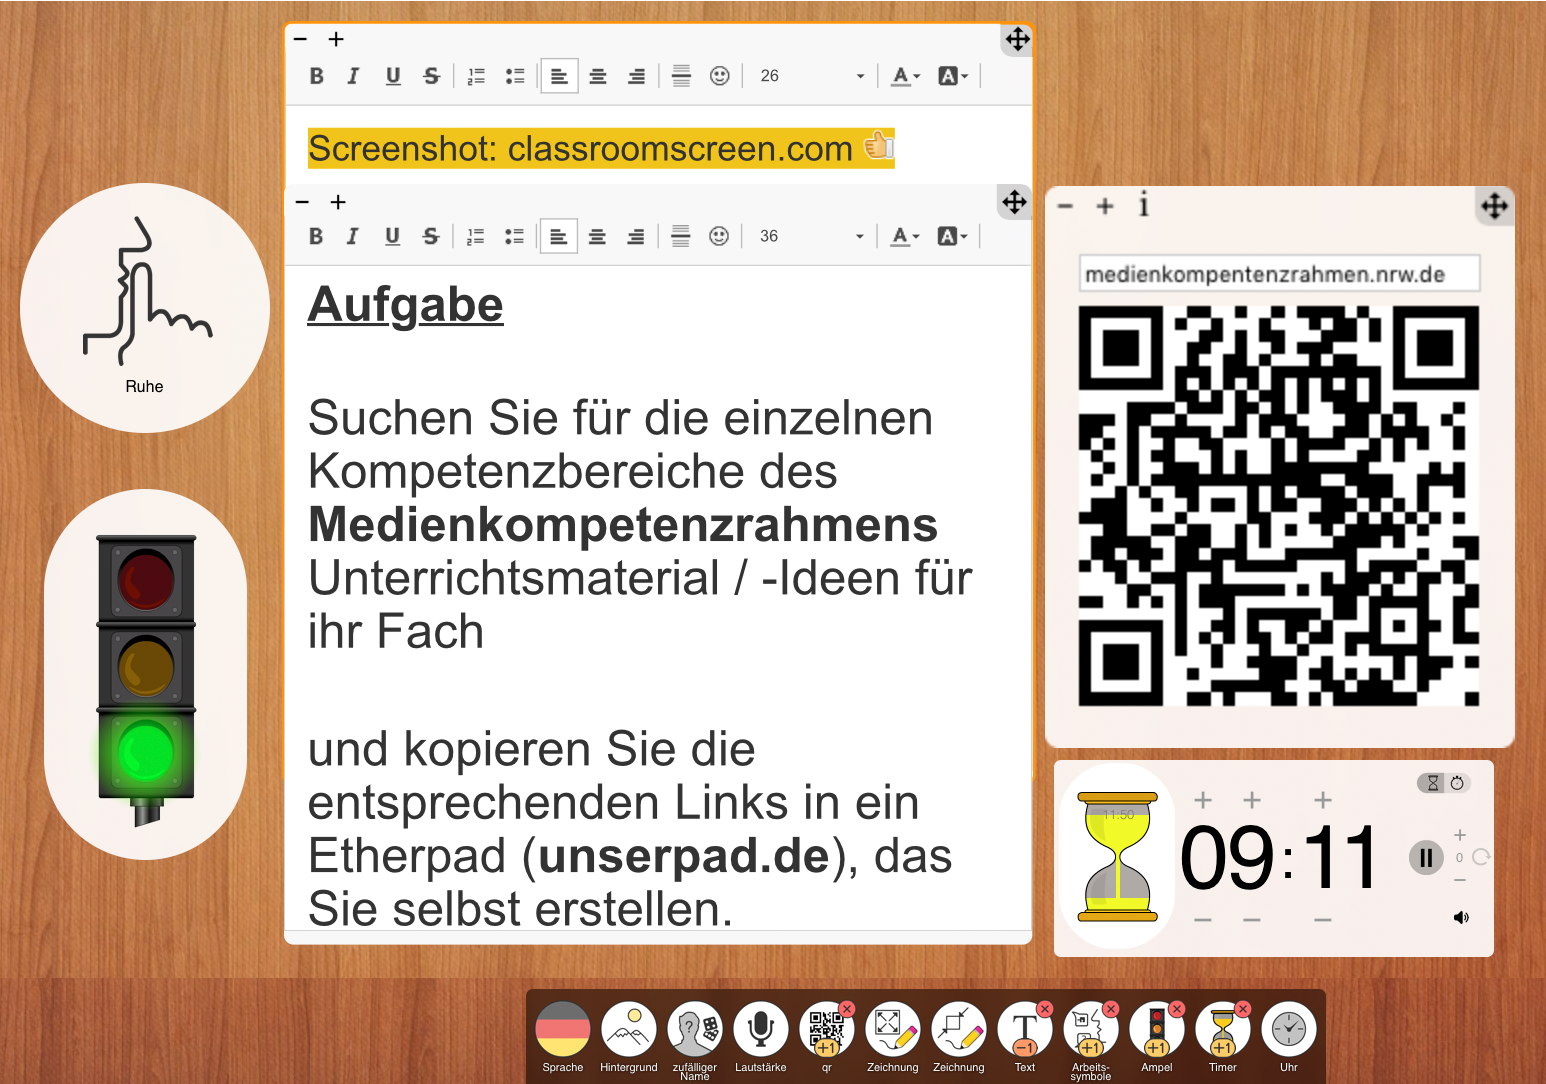Viewport: 1546px width, 1084px height.
Task: Insert an emoji in the Screenshot text widget
Action: coord(719,76)
